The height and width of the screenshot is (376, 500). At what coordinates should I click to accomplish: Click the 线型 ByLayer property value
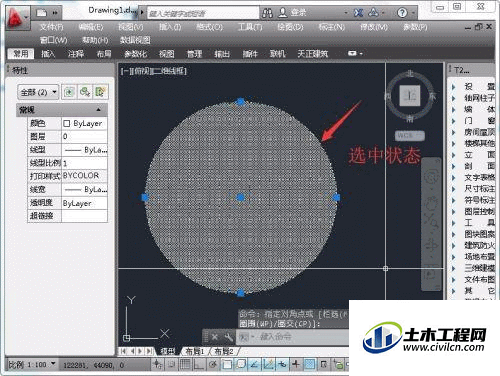click(x=84, y=150)
